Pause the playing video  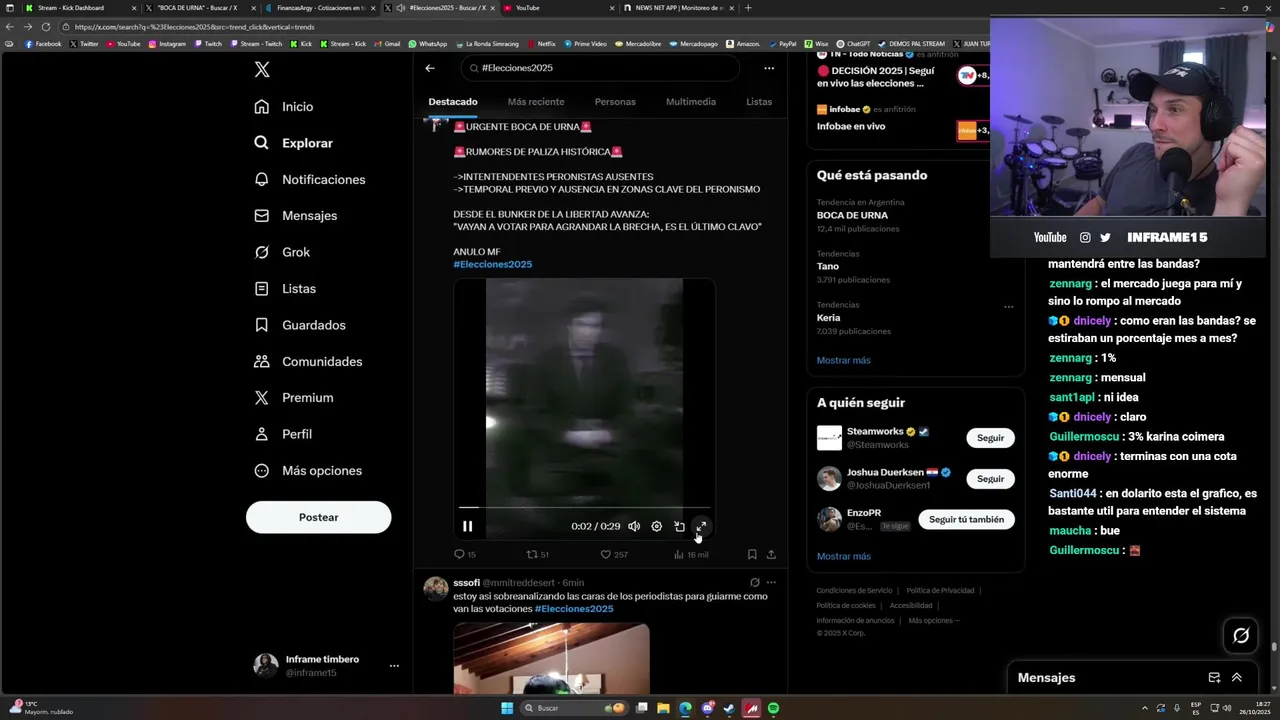point(468,527)
